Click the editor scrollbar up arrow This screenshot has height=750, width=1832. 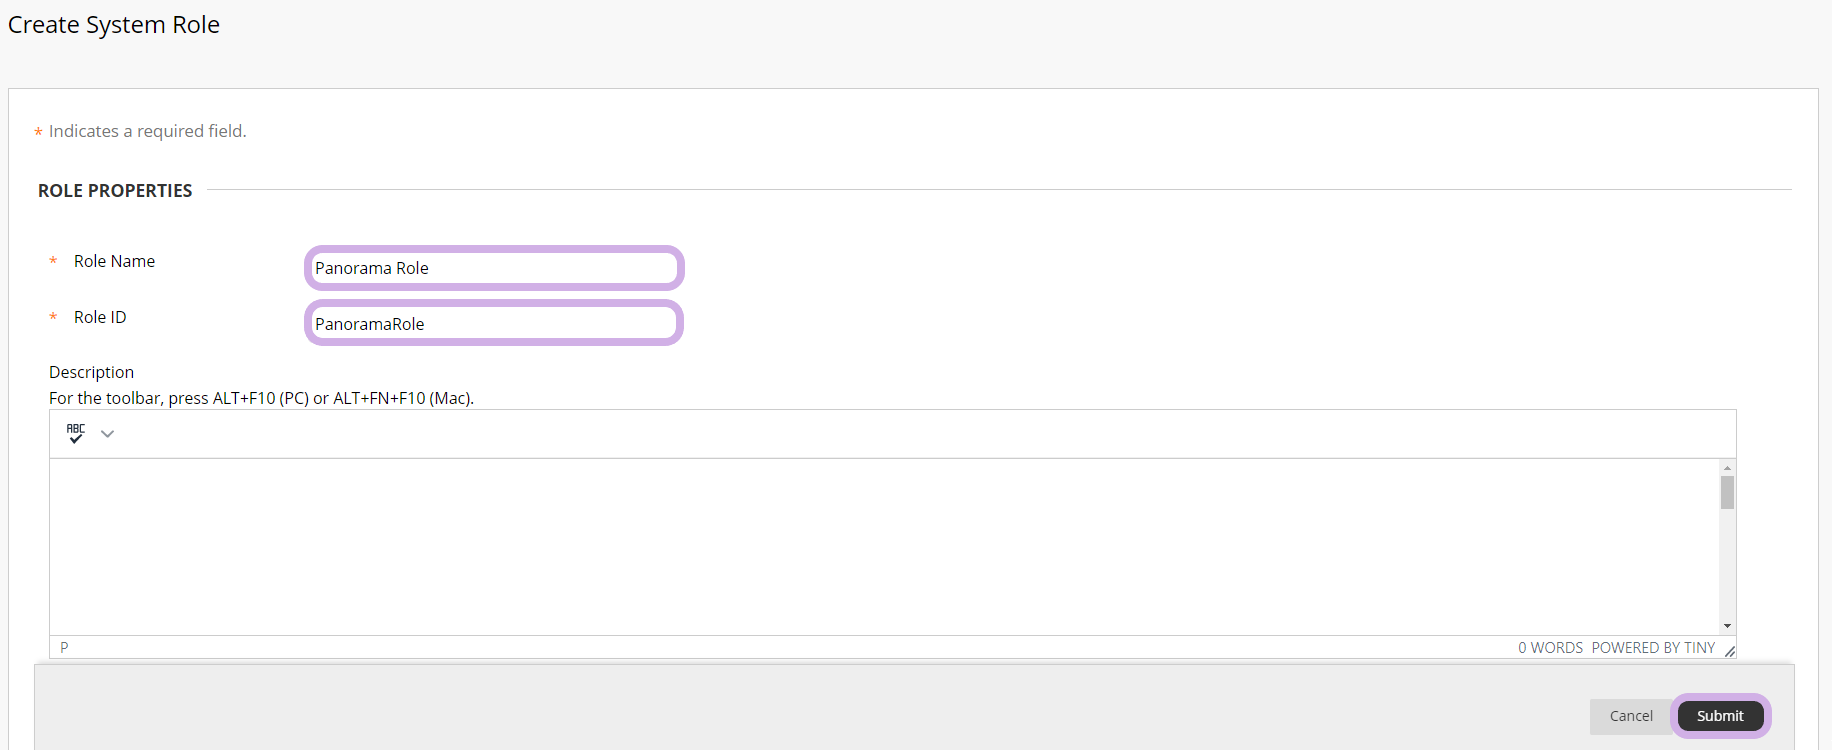click(x=1727, y=468)
